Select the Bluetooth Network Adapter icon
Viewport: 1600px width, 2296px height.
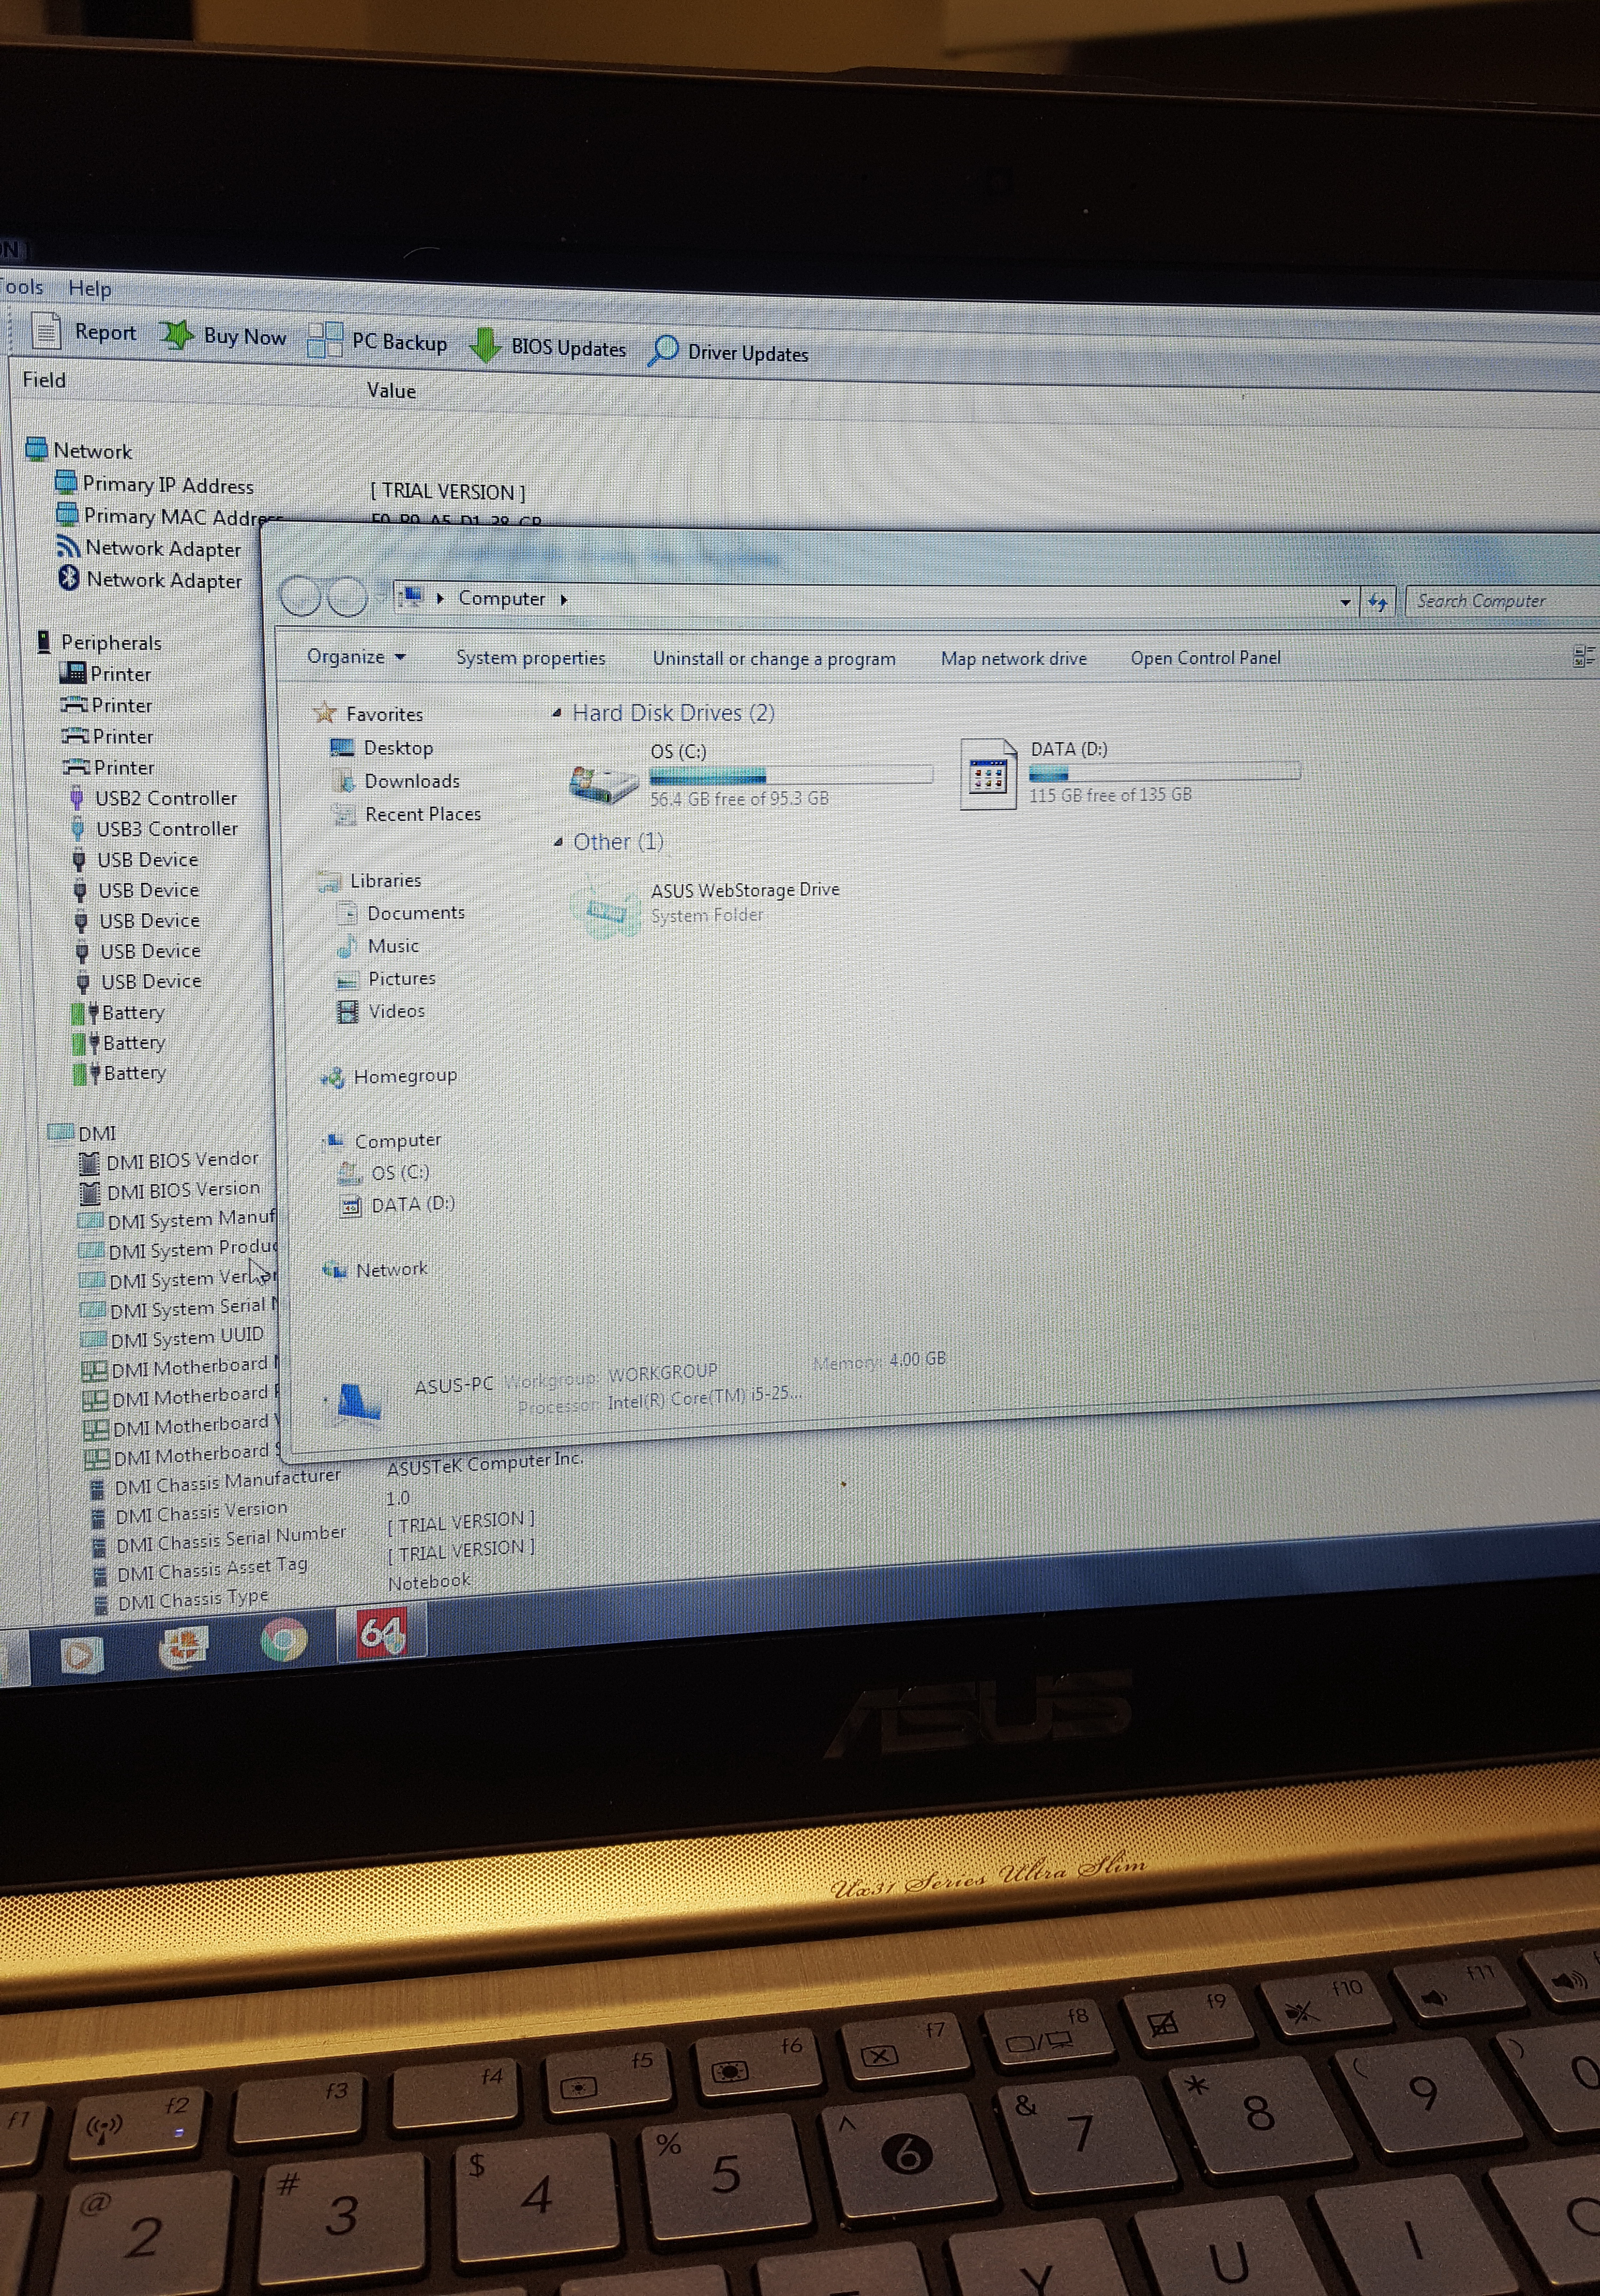point(68,577)
